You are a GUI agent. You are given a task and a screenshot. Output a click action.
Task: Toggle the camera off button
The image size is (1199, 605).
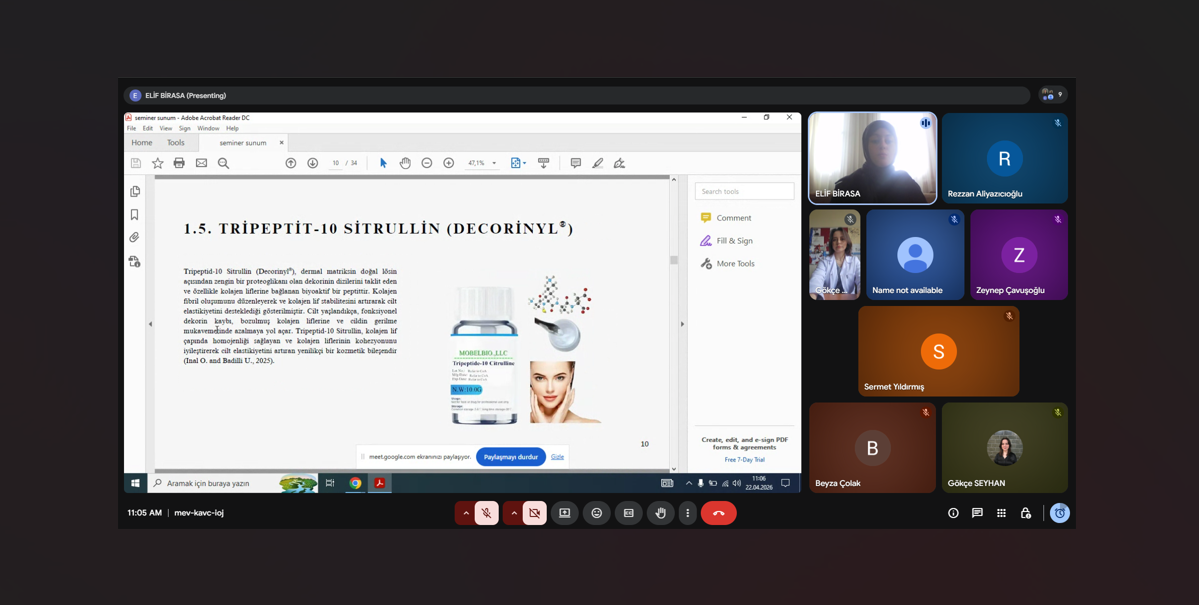tap(535, 513)
